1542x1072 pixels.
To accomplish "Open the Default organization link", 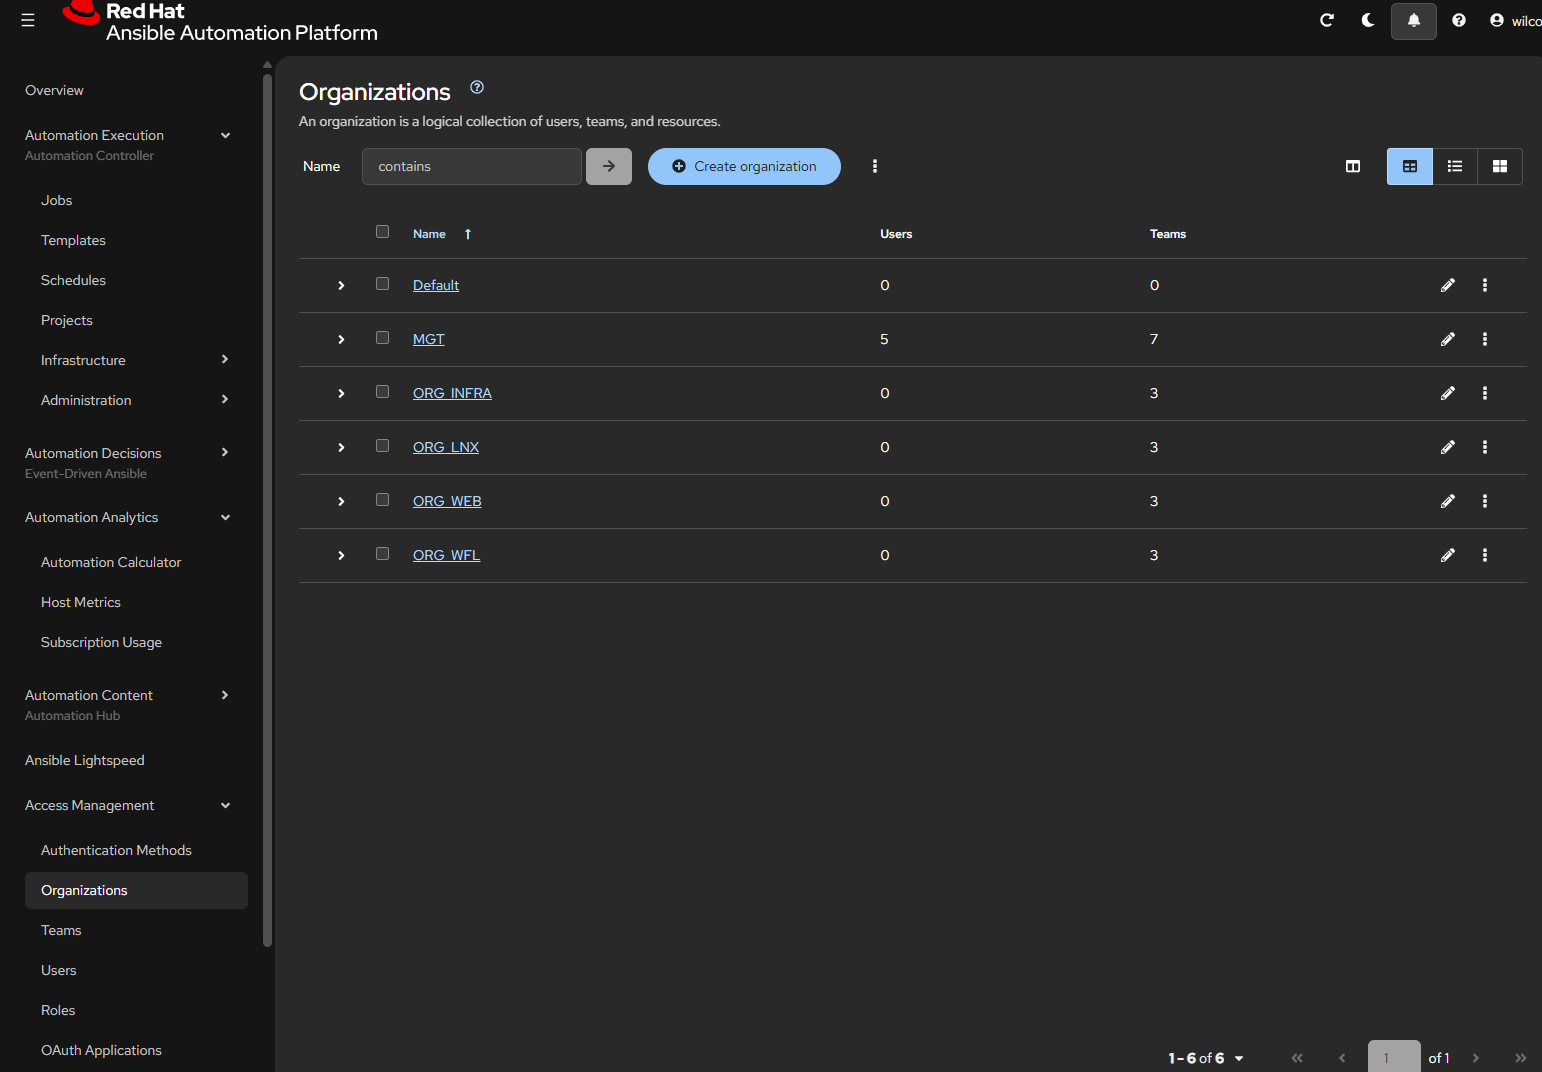I will 435,285.
